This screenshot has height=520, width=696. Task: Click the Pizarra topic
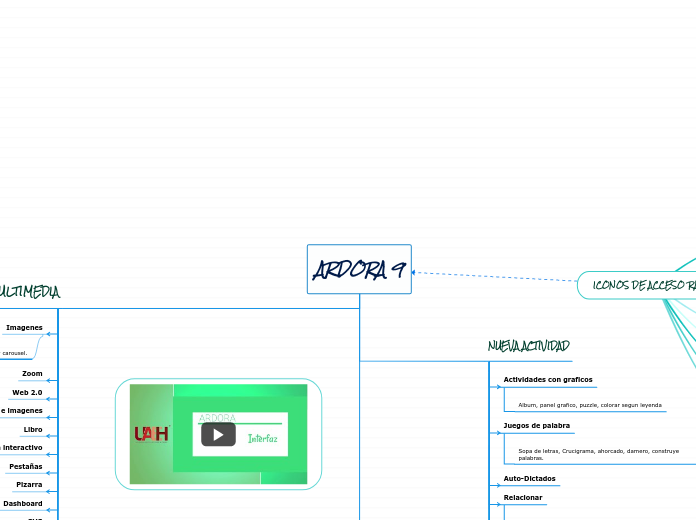(29, 485)
